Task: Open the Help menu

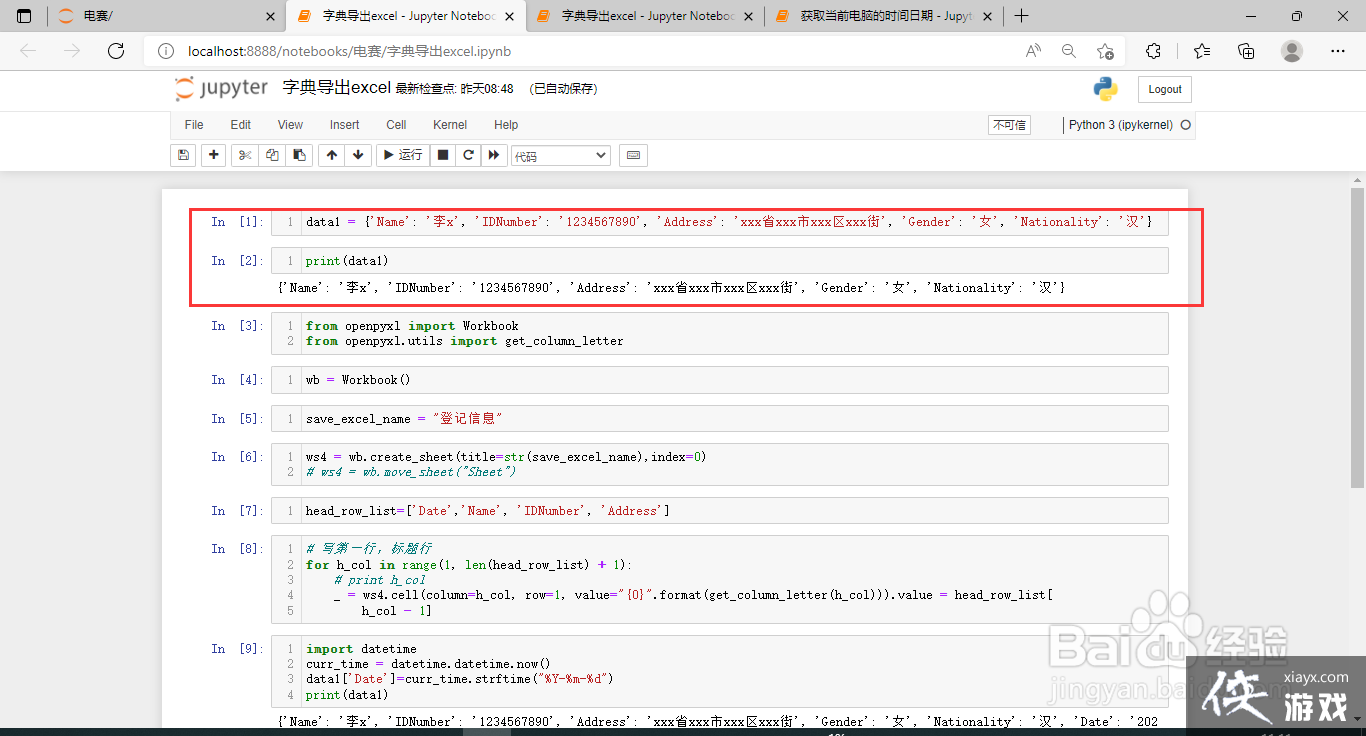Action: point(506,125)
